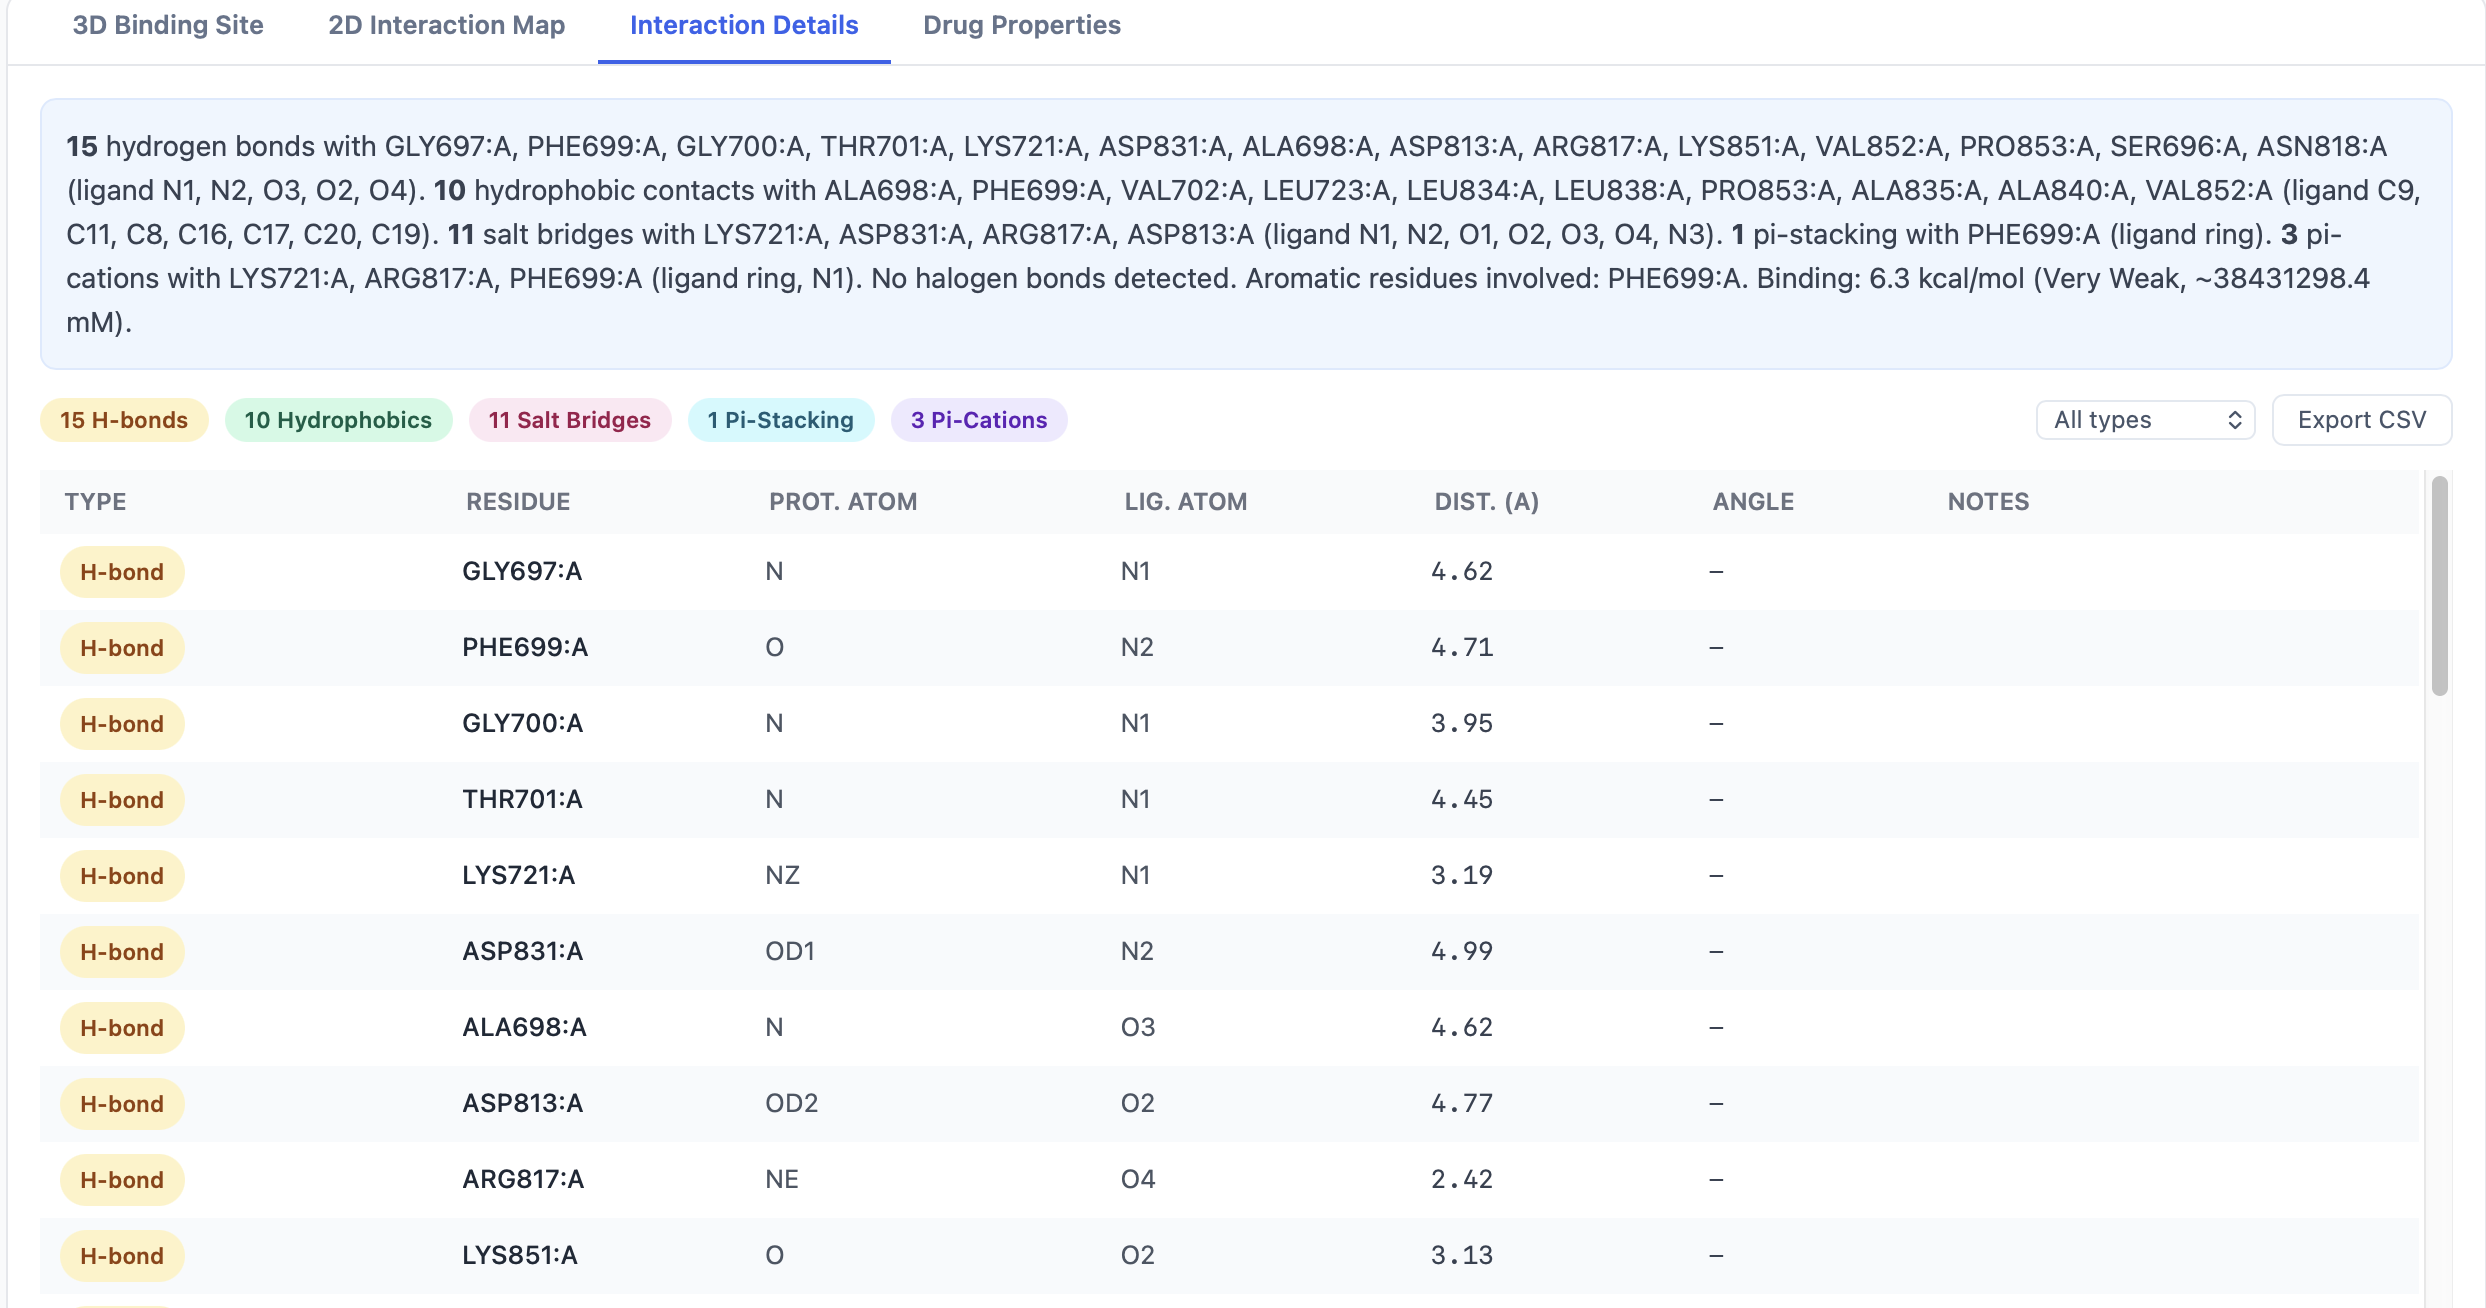Select the ALA698:A residue cell
Image resolution: width=2486 pixels, height=1308 pixels.
click(x=524, y=1028)
